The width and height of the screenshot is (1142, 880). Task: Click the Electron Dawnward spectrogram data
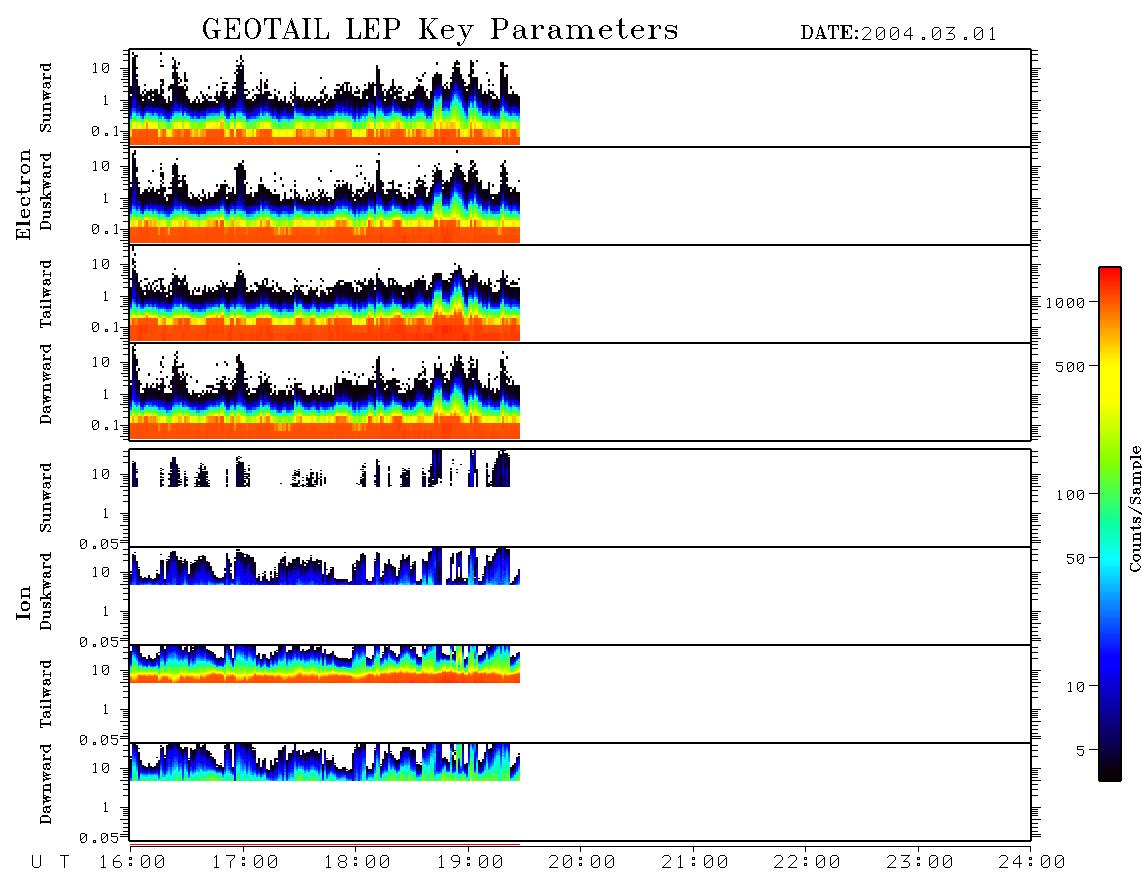[325, 392]
